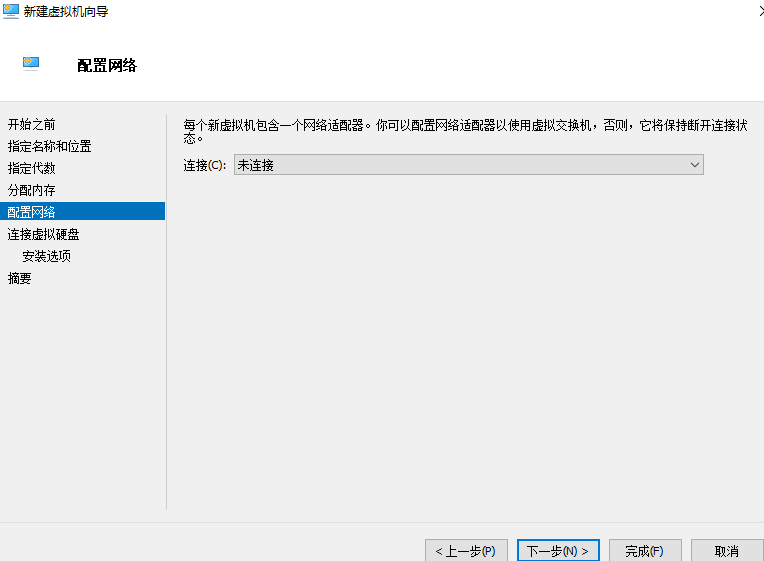Click the 上一步(P) button
764x561 pixels.
[x=466, y=551]
